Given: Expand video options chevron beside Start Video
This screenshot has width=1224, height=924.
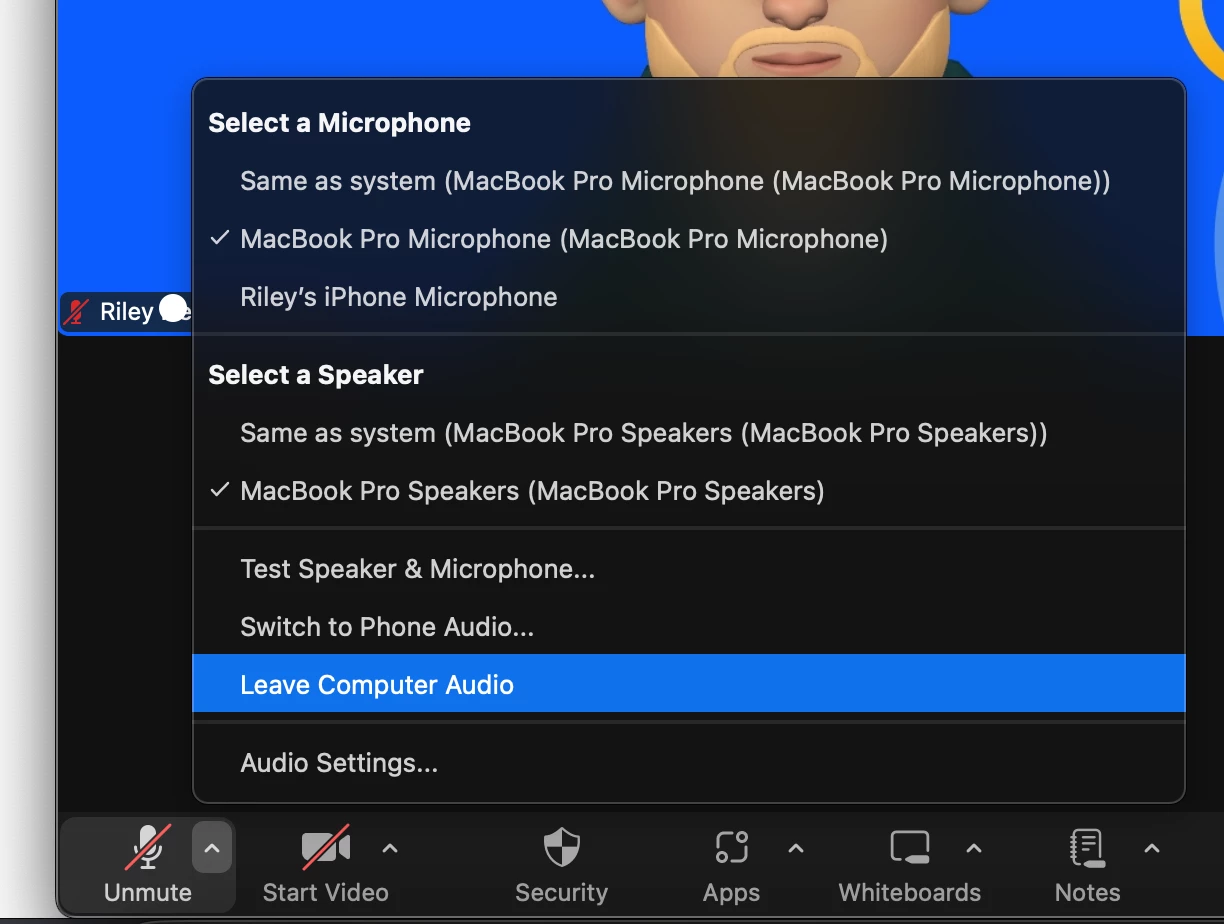Looking at the screenshot, I should pos(390,849).
